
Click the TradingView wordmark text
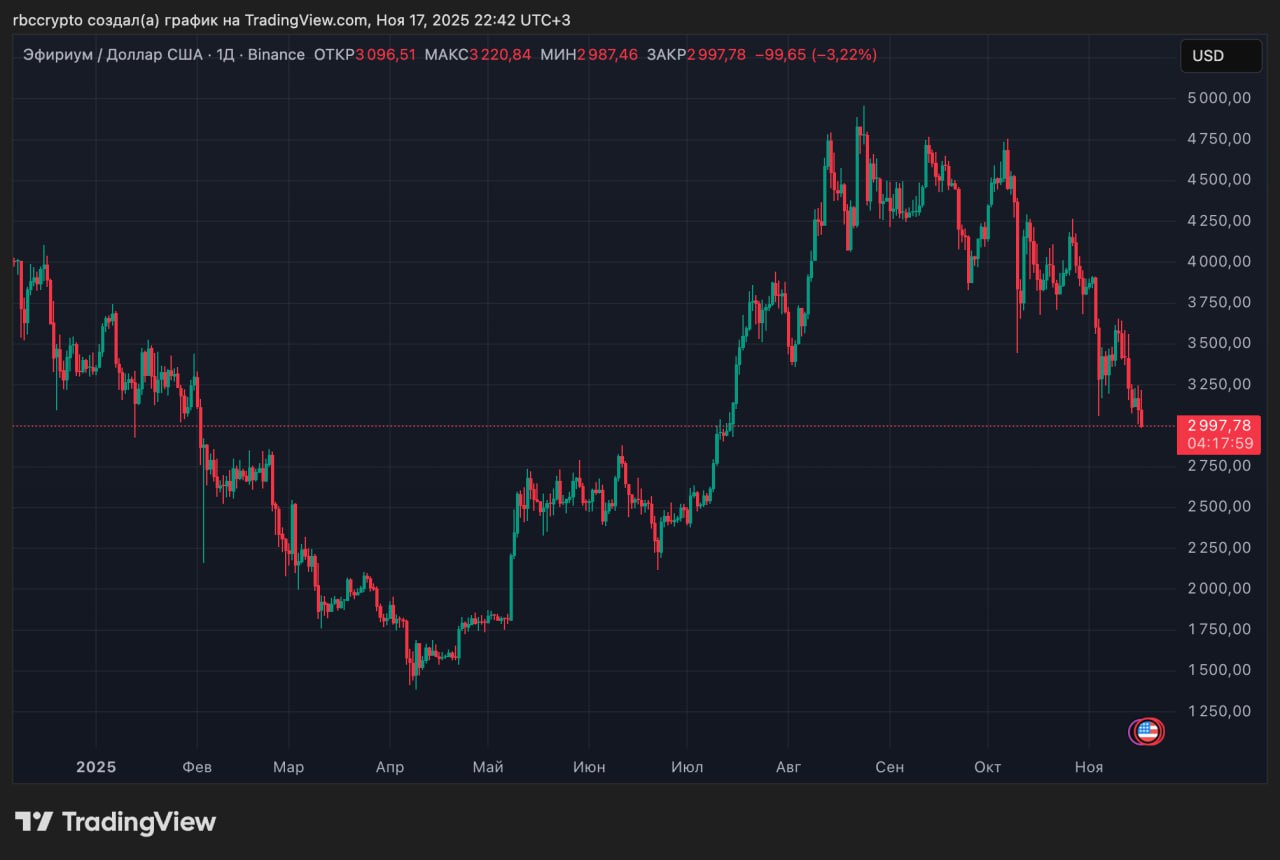click(x=139, y=822)
